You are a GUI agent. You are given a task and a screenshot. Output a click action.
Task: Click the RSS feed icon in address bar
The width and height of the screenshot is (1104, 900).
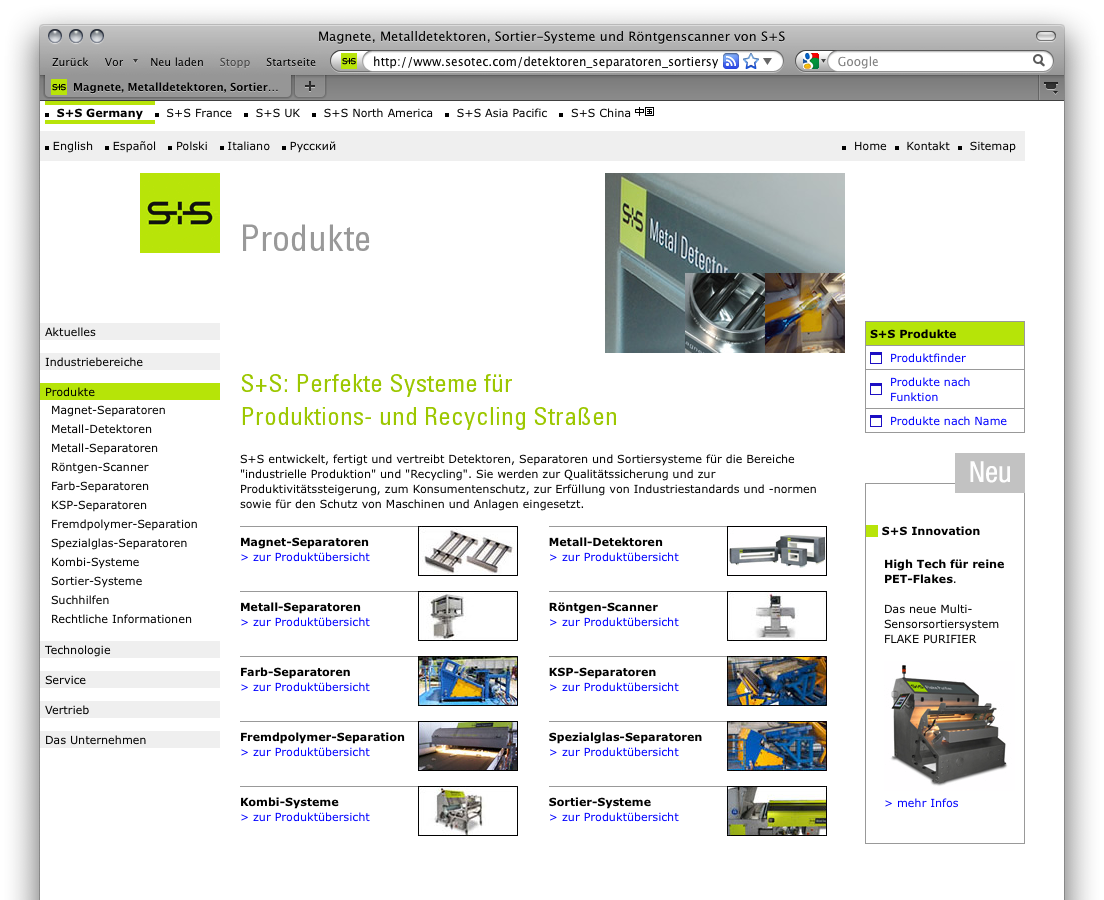[x=731, y=61]
